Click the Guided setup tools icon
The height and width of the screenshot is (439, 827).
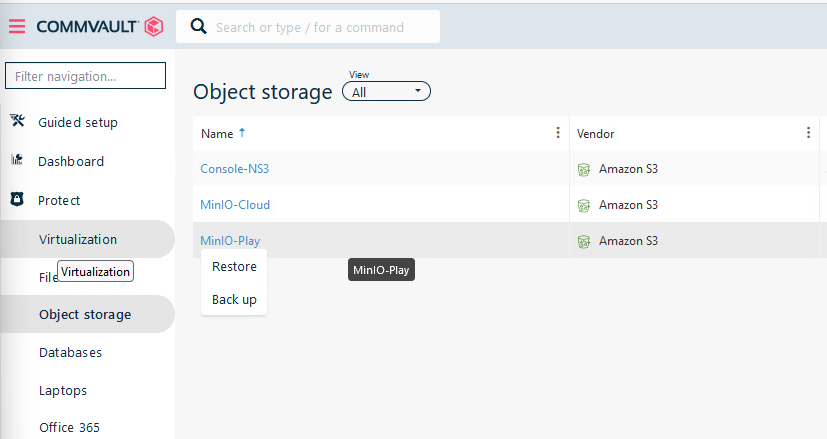(17, 122)
